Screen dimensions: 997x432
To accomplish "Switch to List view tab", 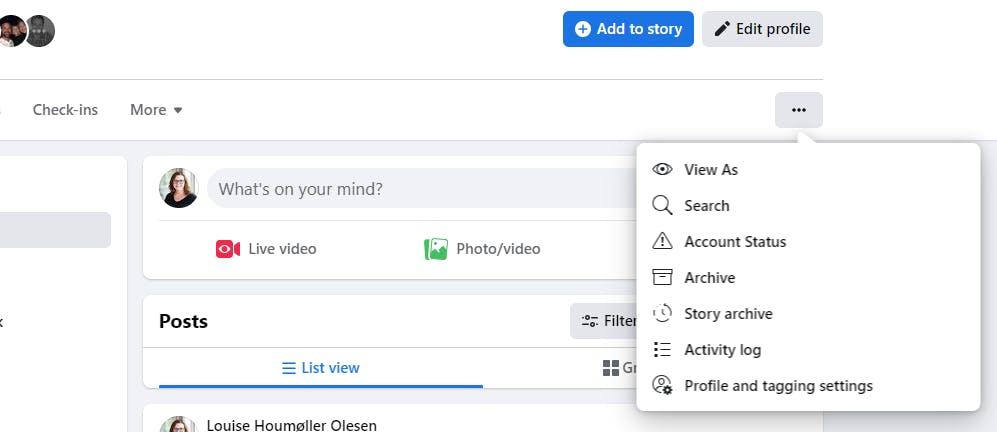I will tap(320, 368).
